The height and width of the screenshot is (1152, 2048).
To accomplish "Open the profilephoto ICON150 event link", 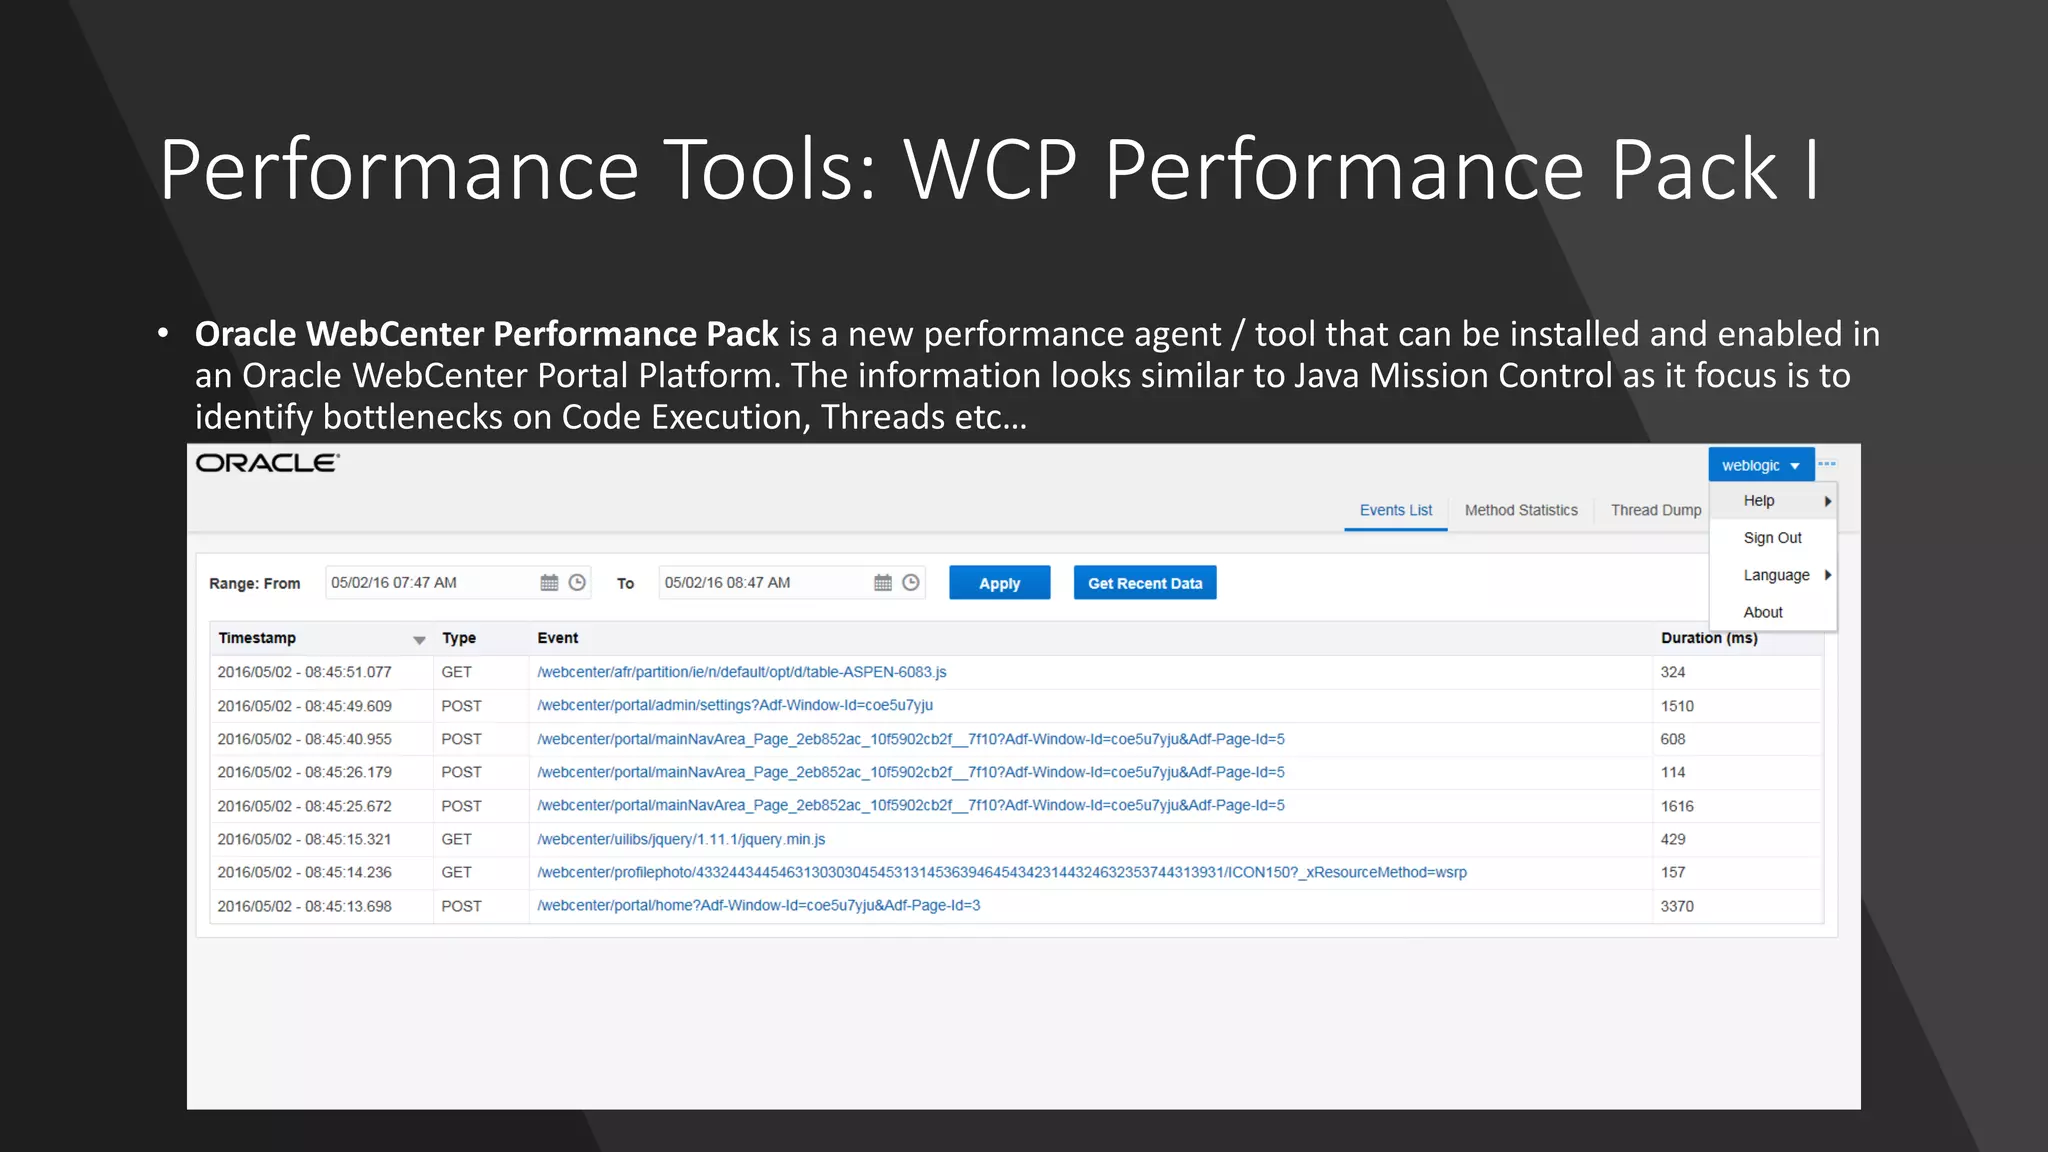I will tap(1002, 872).
